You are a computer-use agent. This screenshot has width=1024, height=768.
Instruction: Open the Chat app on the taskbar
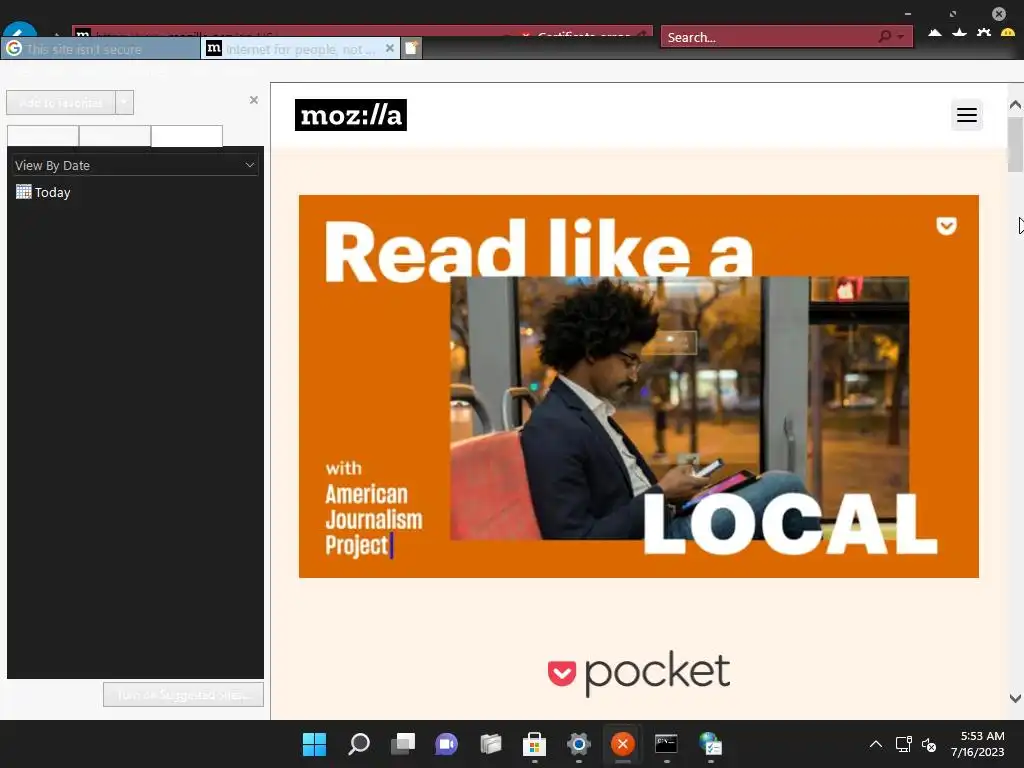click(x=447, y=744)
